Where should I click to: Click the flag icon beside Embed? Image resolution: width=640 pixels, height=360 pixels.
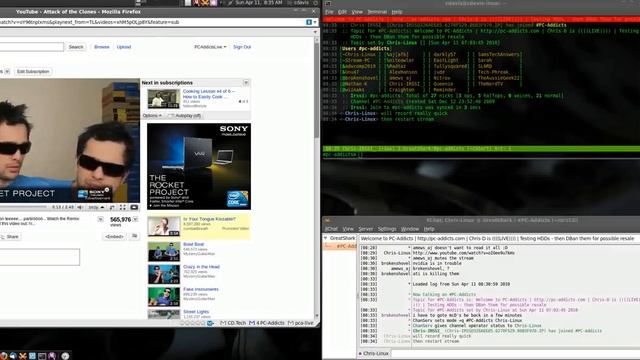(134, 236)
